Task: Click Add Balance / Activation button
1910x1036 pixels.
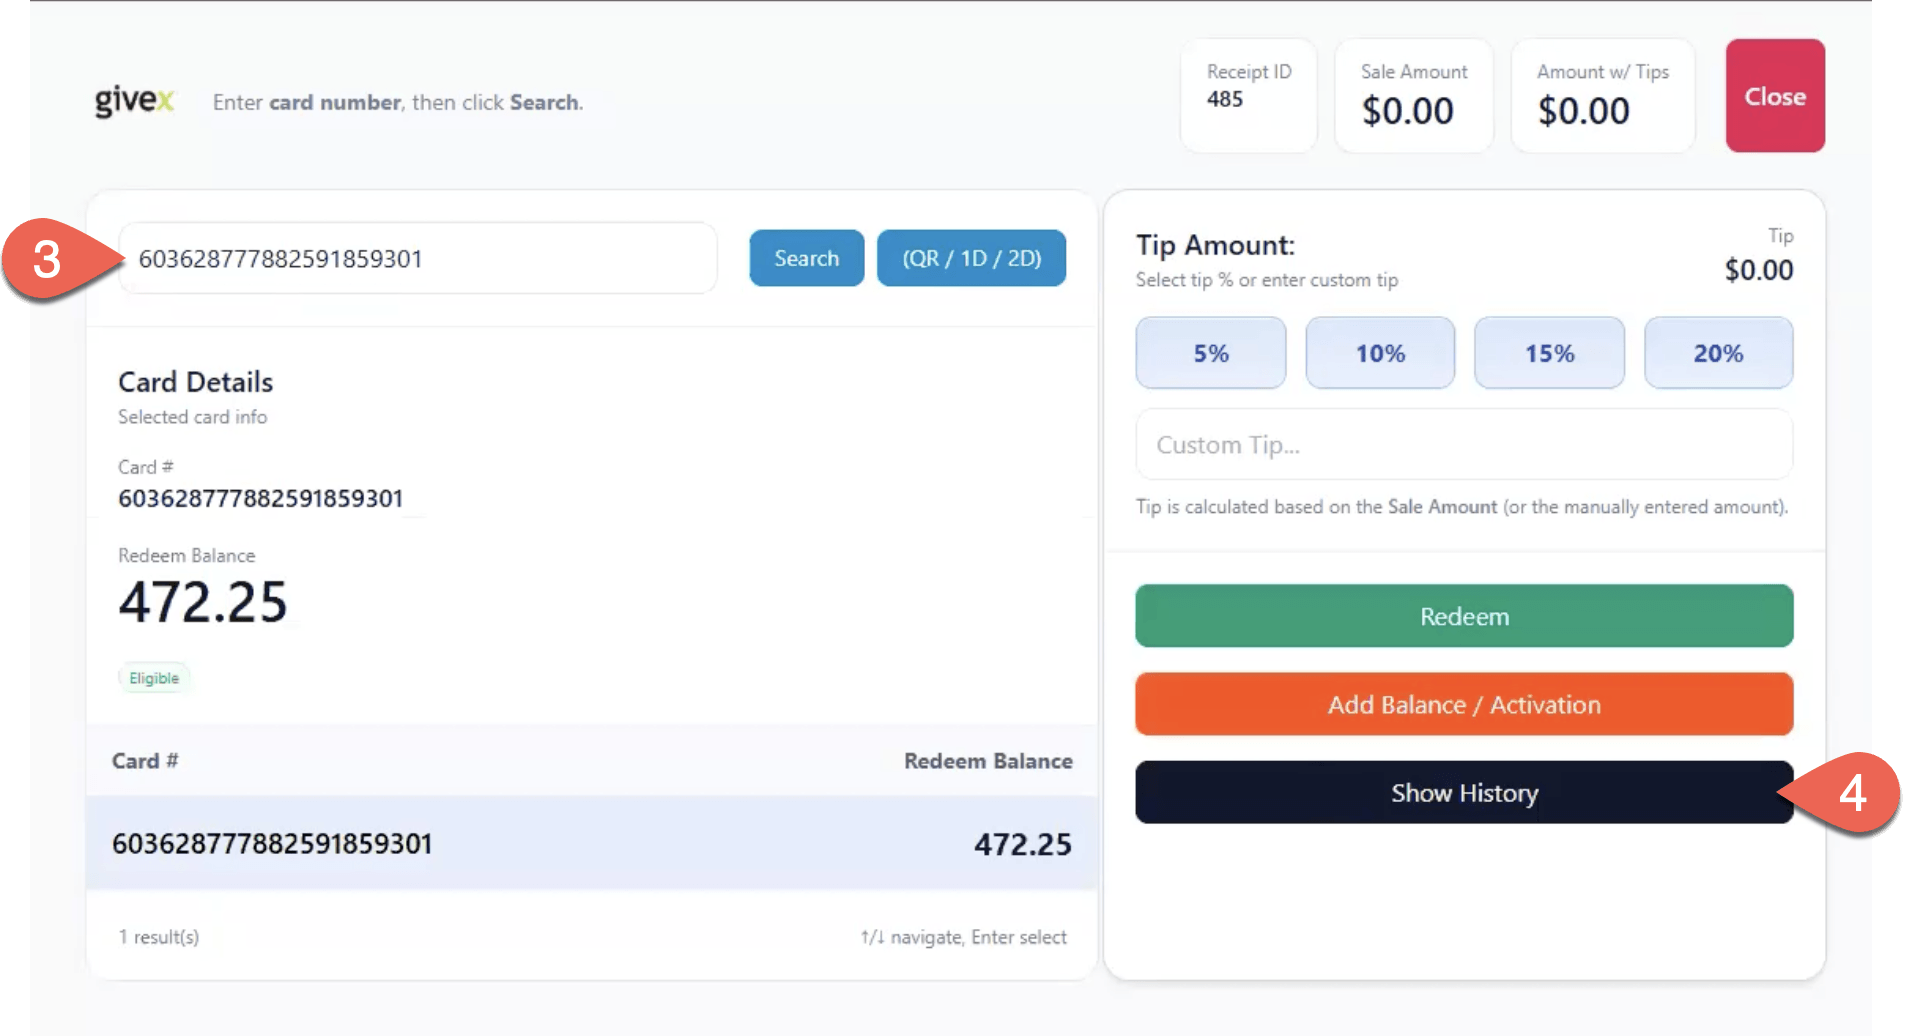Action: [x=1464, y=704]
